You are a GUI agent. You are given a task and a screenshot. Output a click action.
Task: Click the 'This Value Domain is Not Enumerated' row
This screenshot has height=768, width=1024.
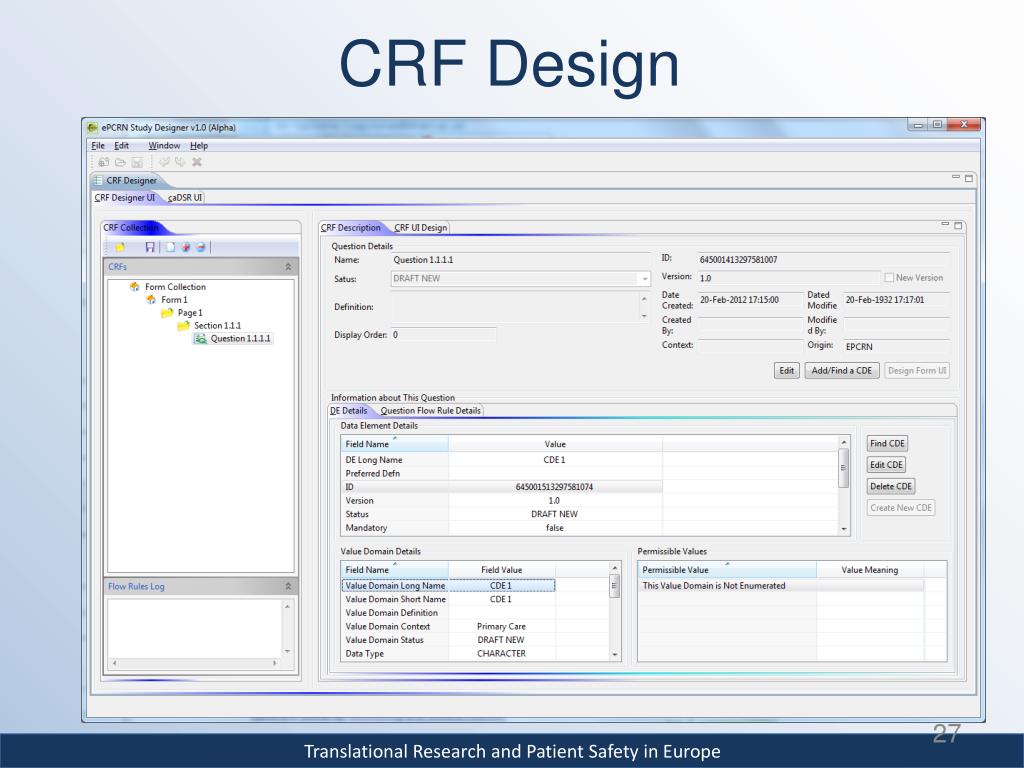tap(780, 586)
